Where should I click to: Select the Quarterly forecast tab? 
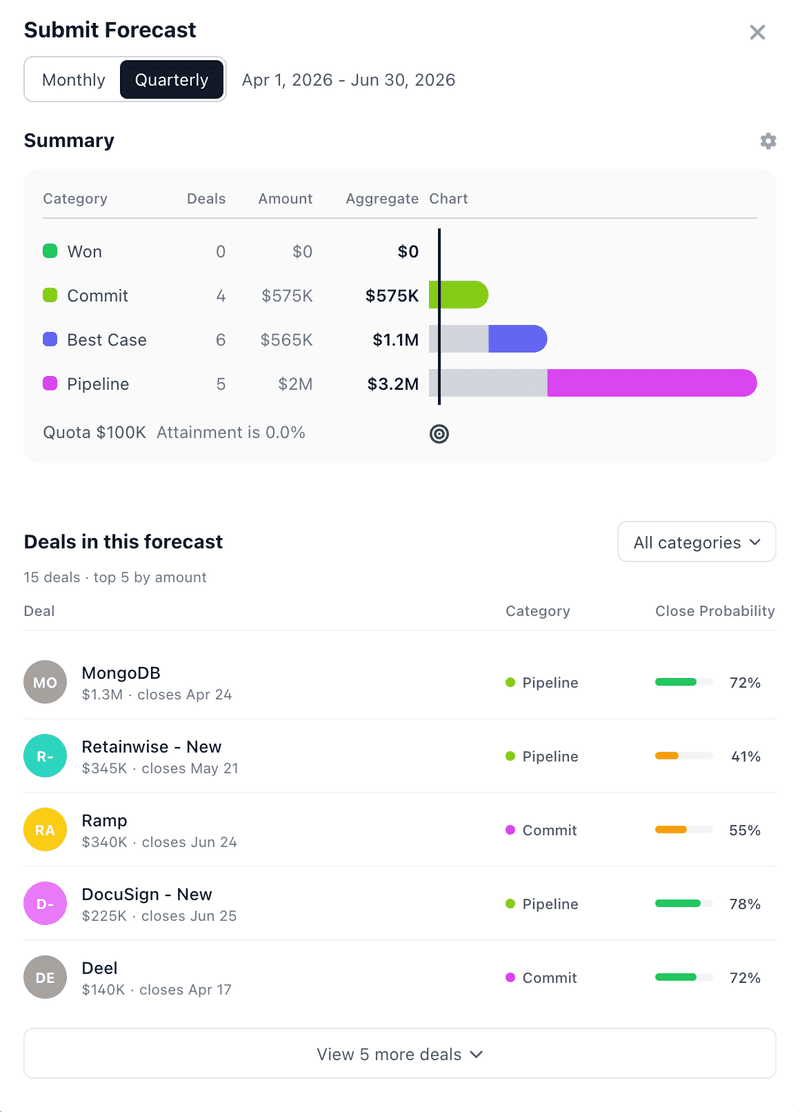(172, 79)
